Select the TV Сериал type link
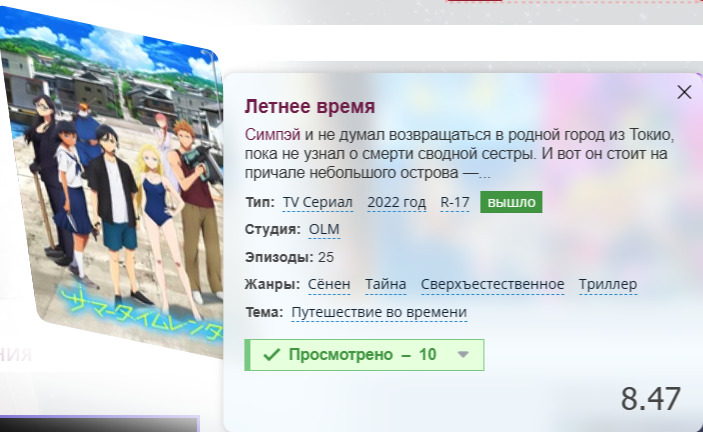The height and width of the screenshot is (432, 703). (x=317, y=202)
